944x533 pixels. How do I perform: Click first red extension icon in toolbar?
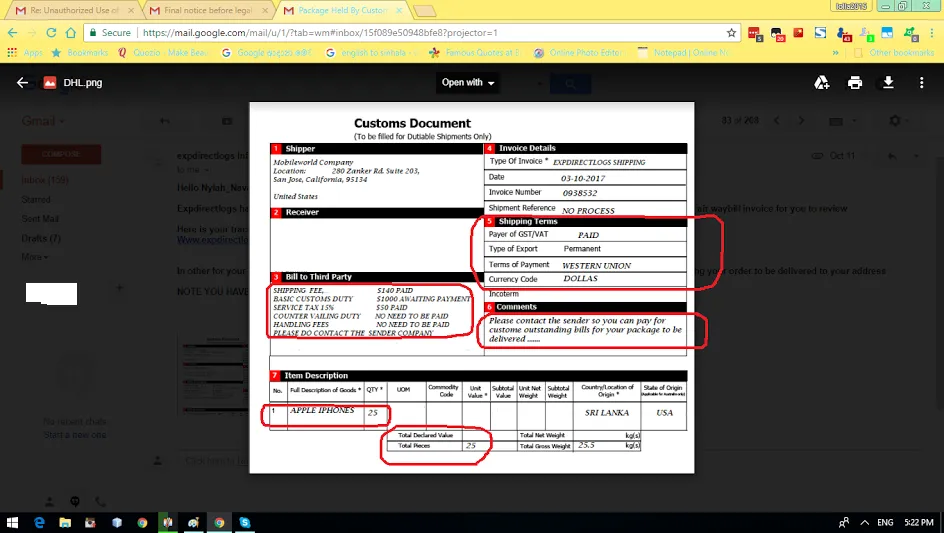pyautogui.click(x=755, y=34)
